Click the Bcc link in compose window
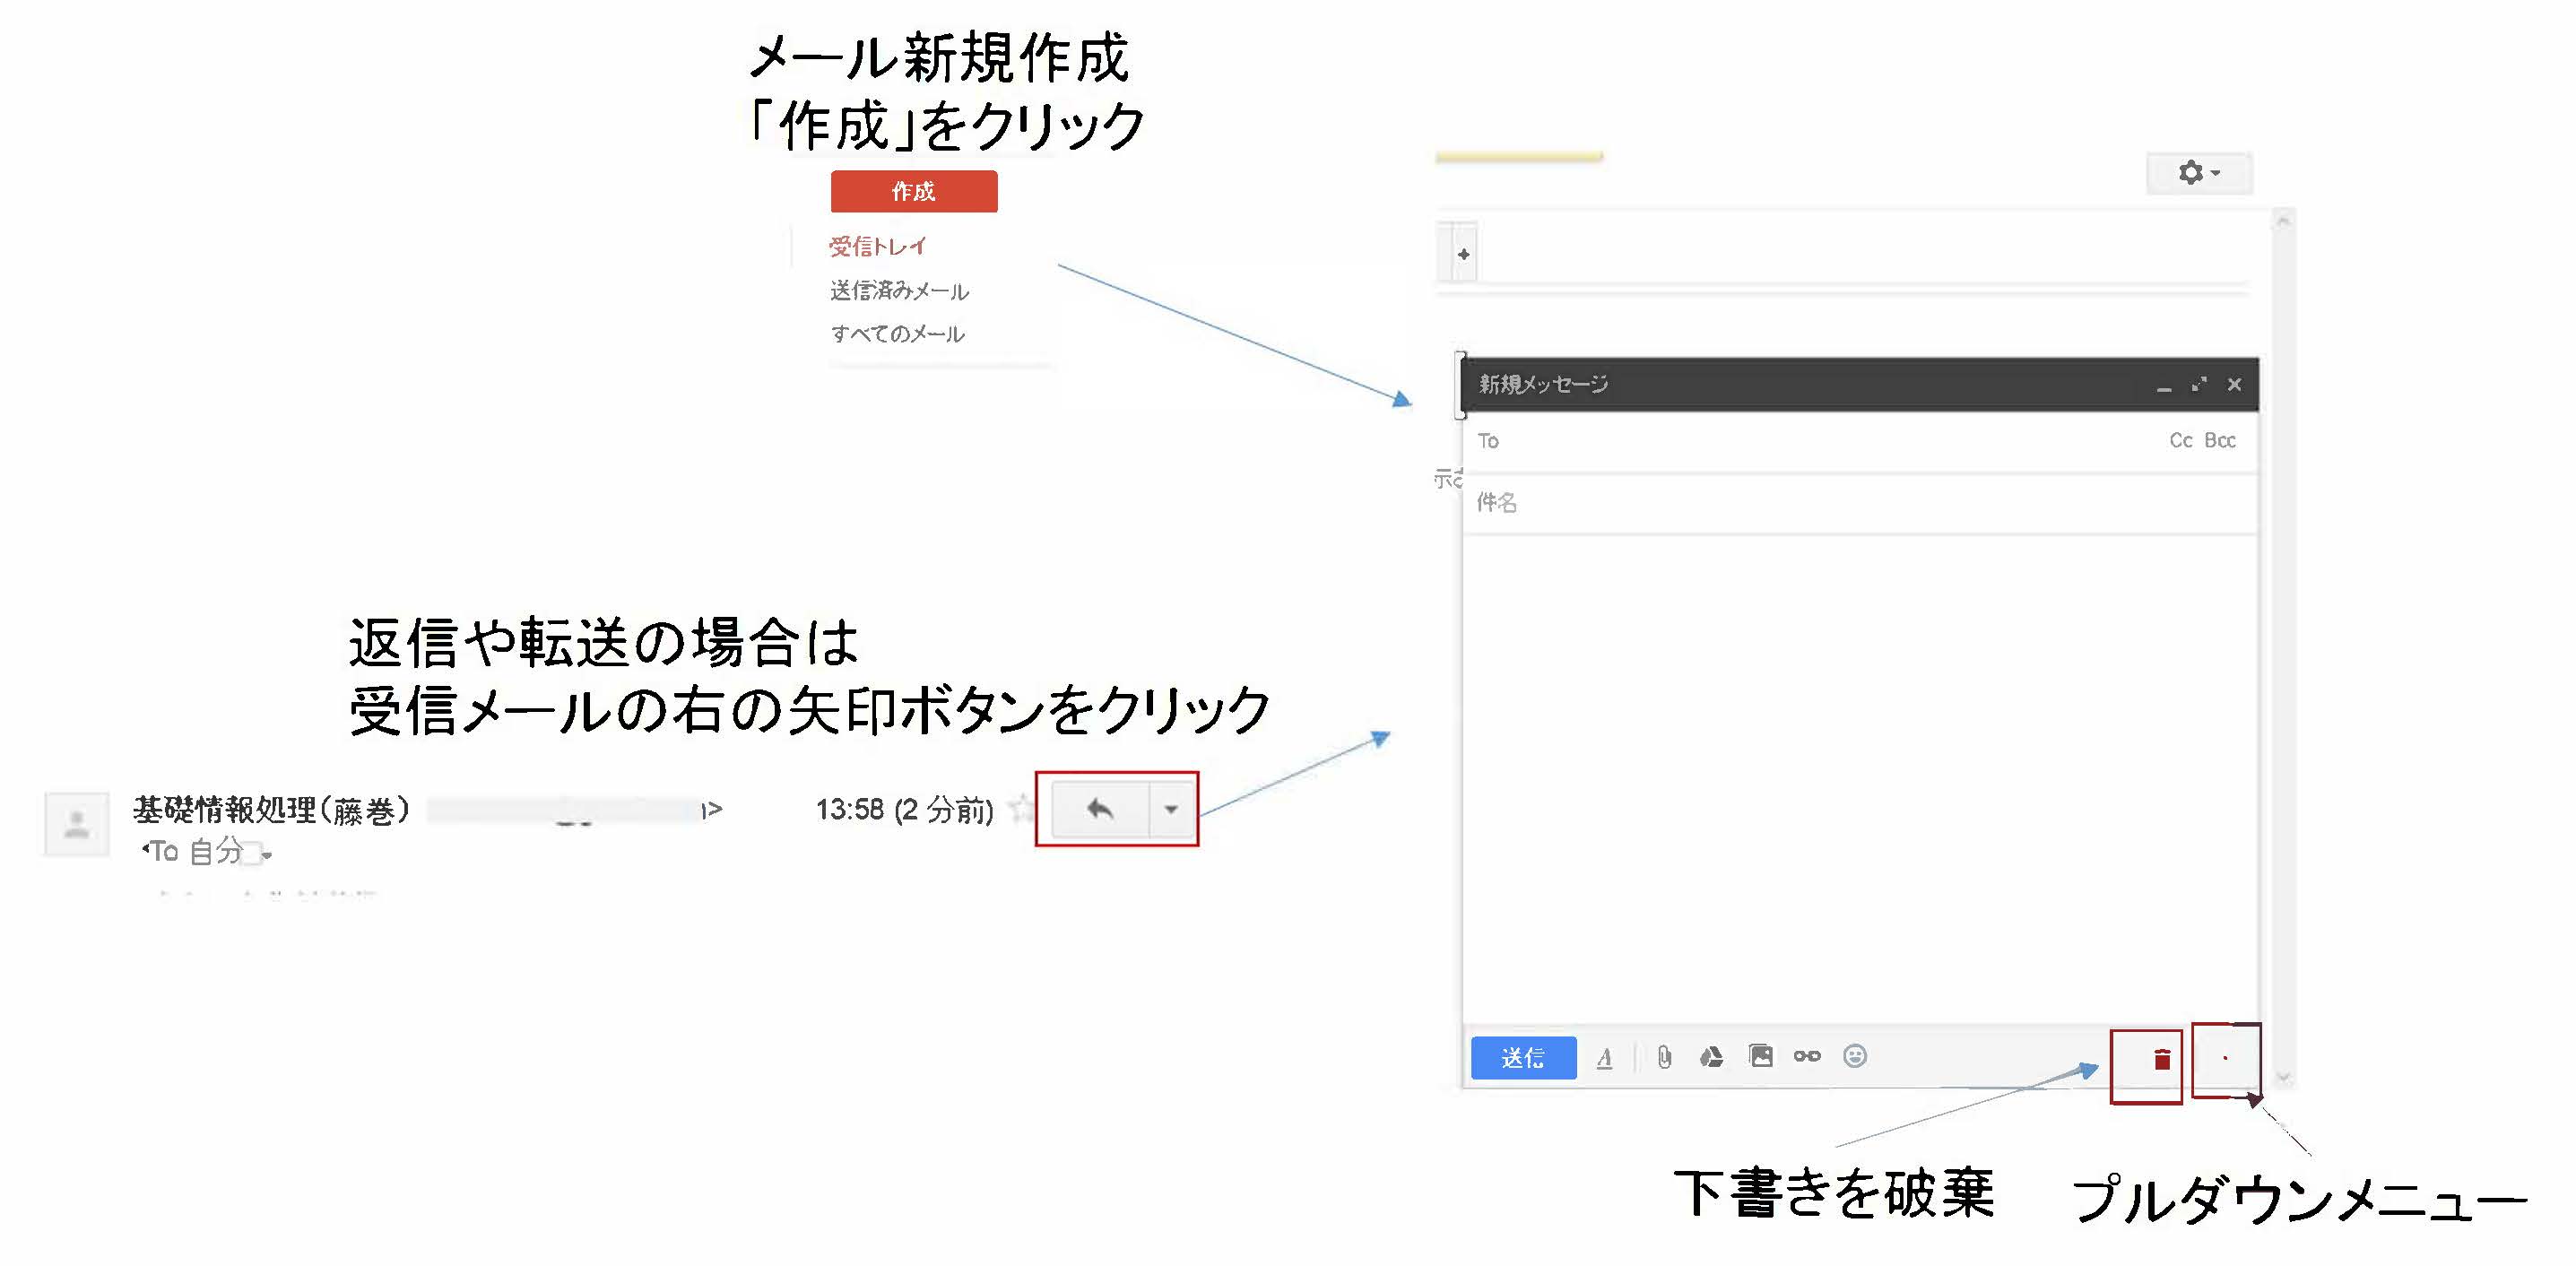2576x1266 pixels. (2219, 441)
